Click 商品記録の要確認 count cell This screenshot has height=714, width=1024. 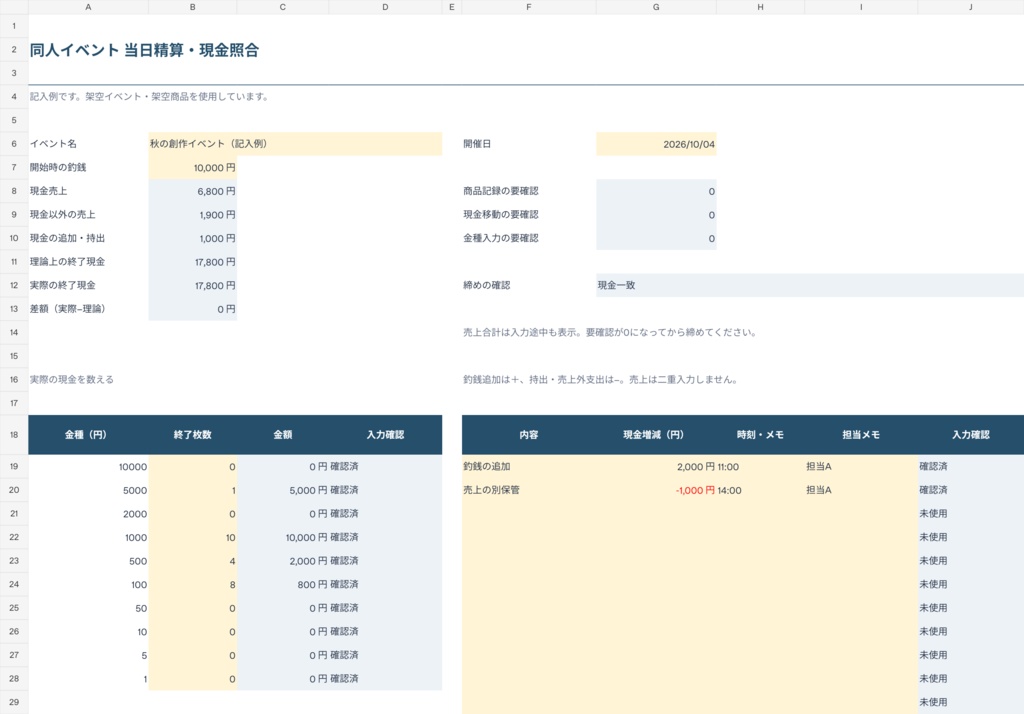656,191
